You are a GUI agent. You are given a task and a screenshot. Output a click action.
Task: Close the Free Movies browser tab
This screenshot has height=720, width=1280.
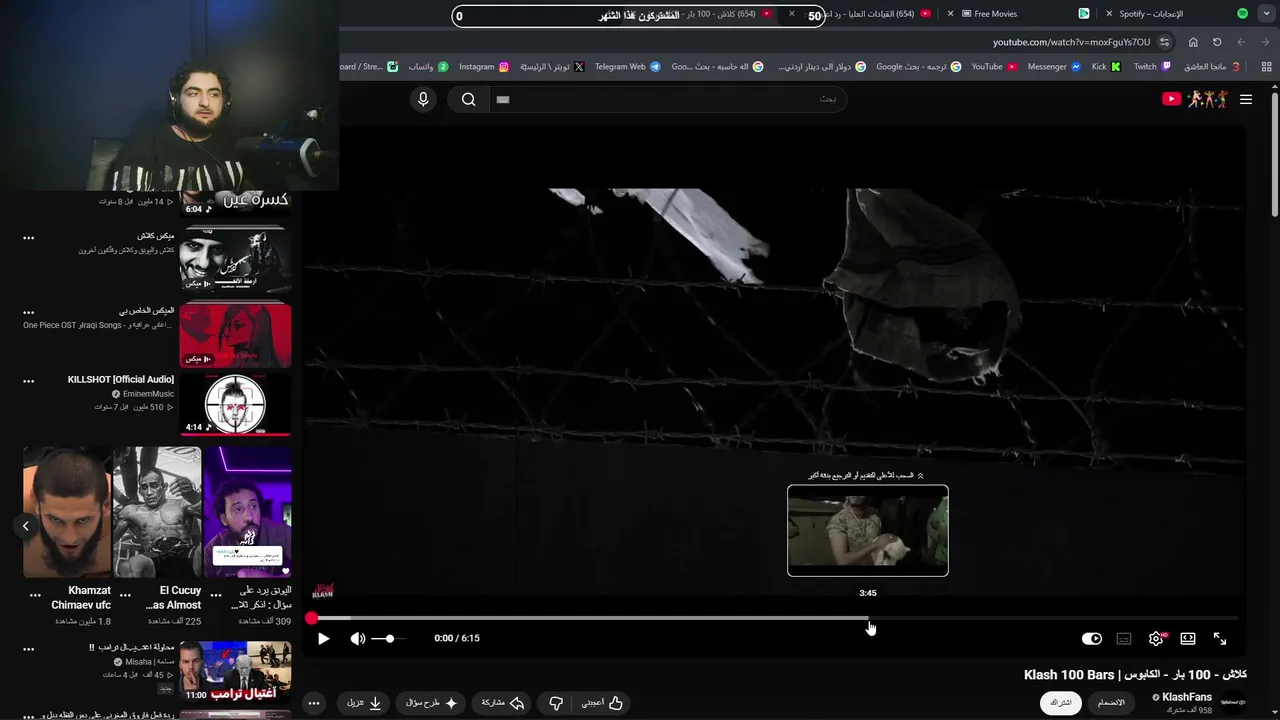coord(951,14)
